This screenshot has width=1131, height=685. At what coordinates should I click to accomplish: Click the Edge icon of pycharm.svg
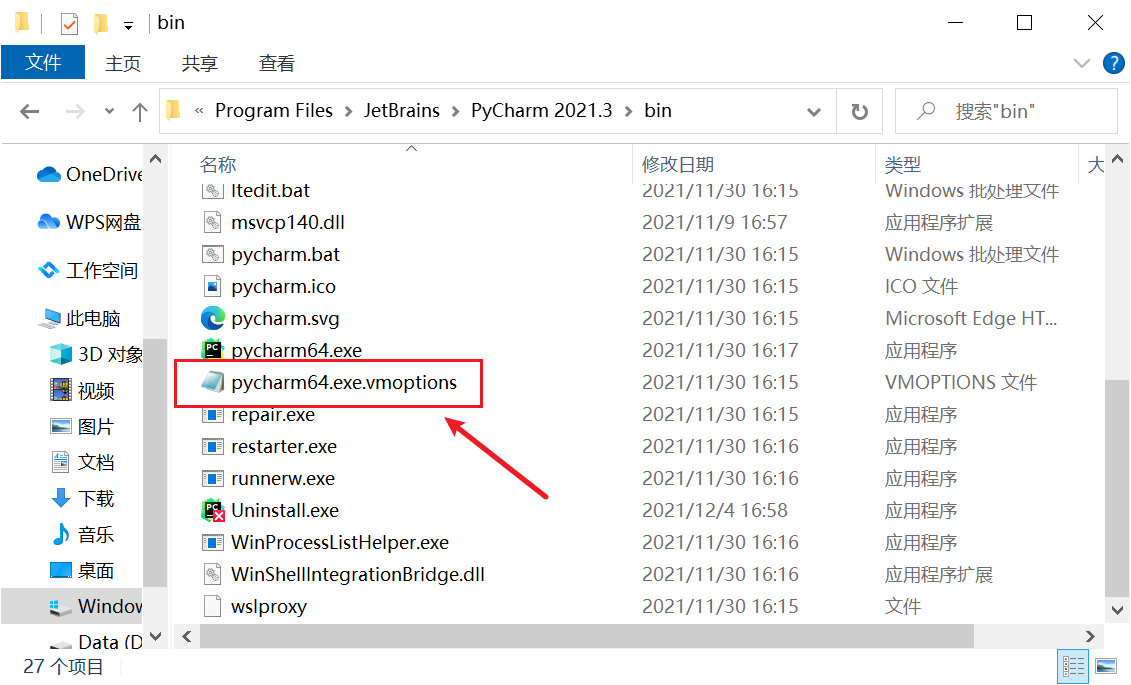click(212, 318)
